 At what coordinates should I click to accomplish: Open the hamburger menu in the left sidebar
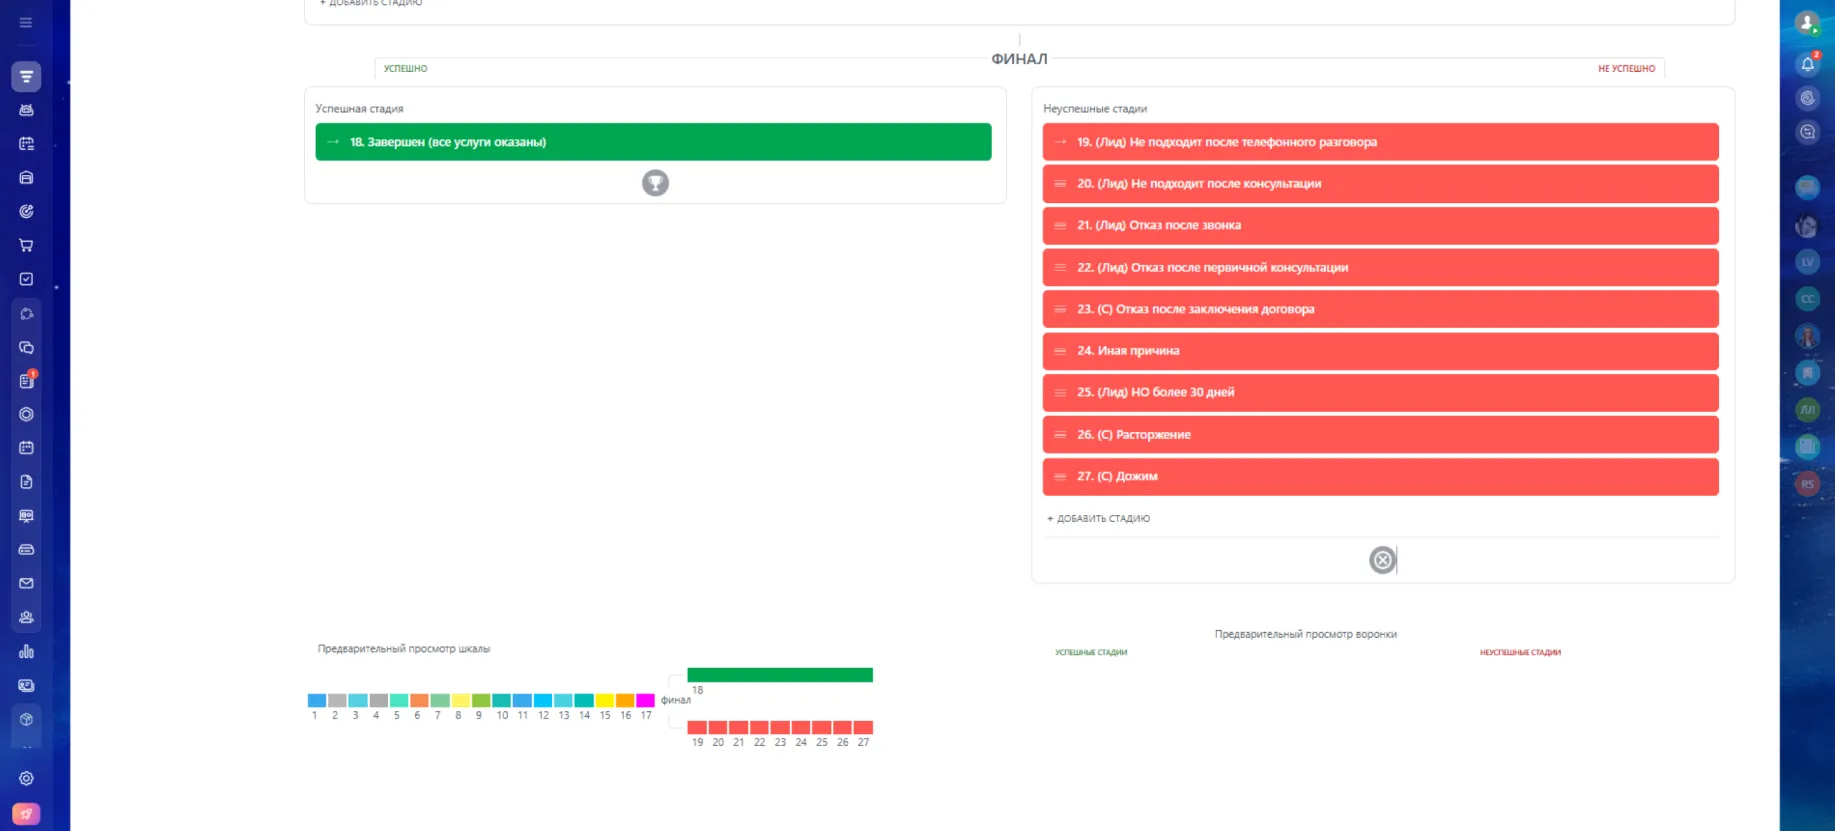pos(26,22)
